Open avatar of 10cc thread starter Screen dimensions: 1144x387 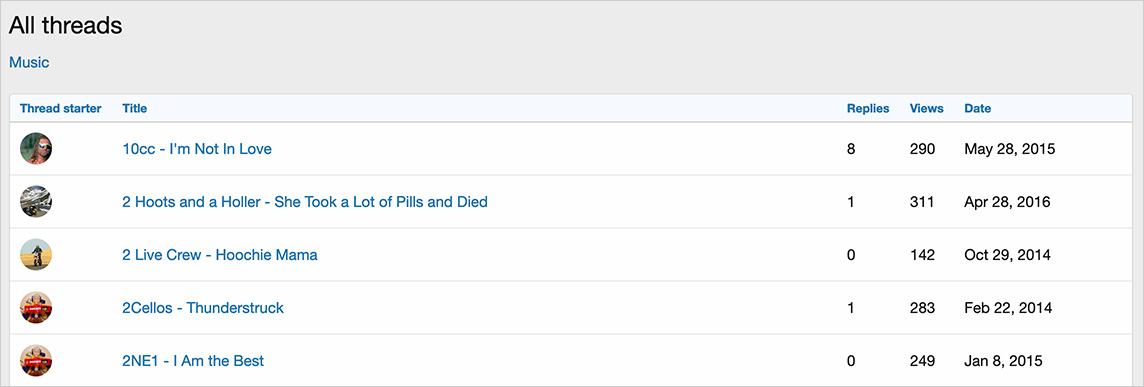[x=36, y=149]
